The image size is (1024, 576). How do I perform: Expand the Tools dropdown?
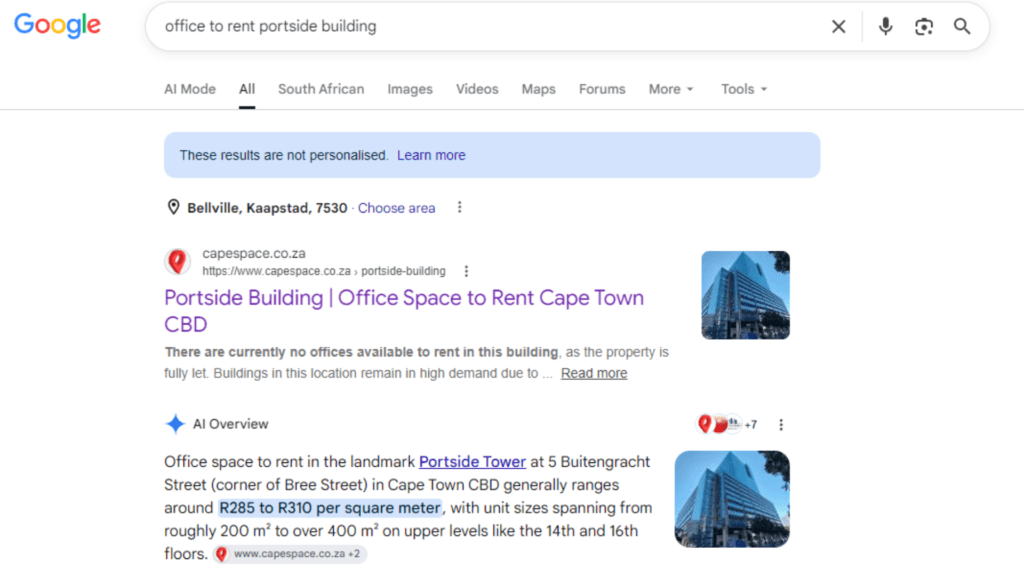744,89
